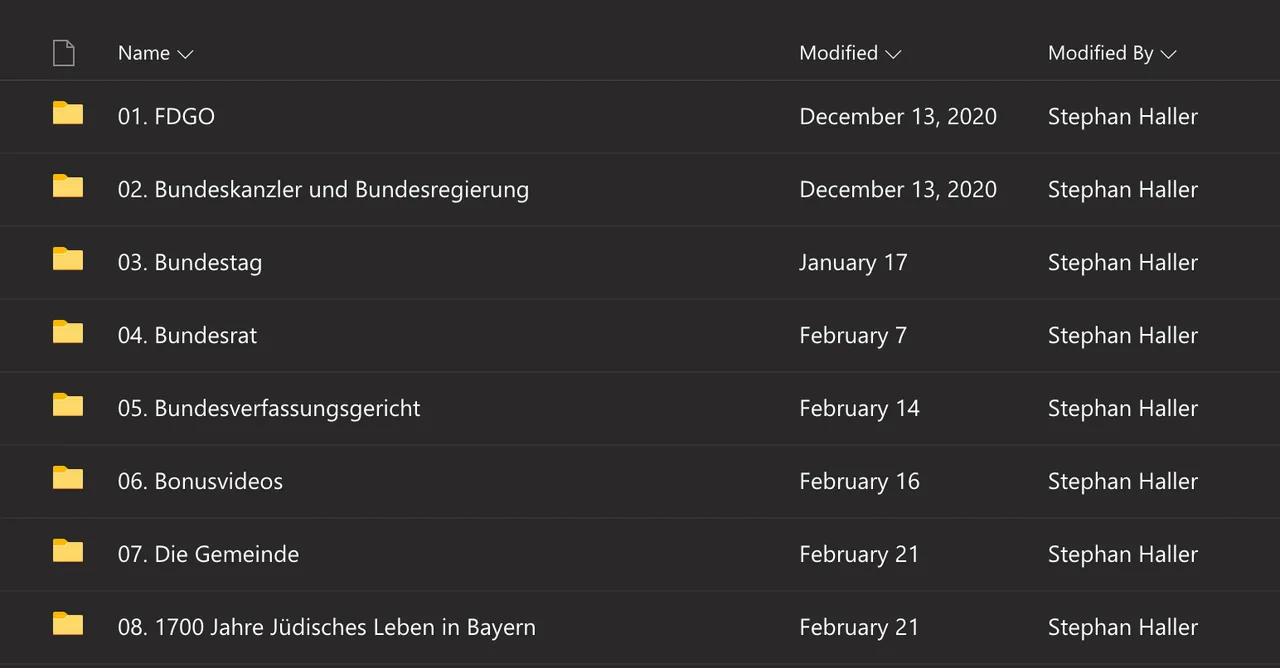1280x668 pixels.
Task: Open the 01. FDGO folder
Action: pos(166,116)
